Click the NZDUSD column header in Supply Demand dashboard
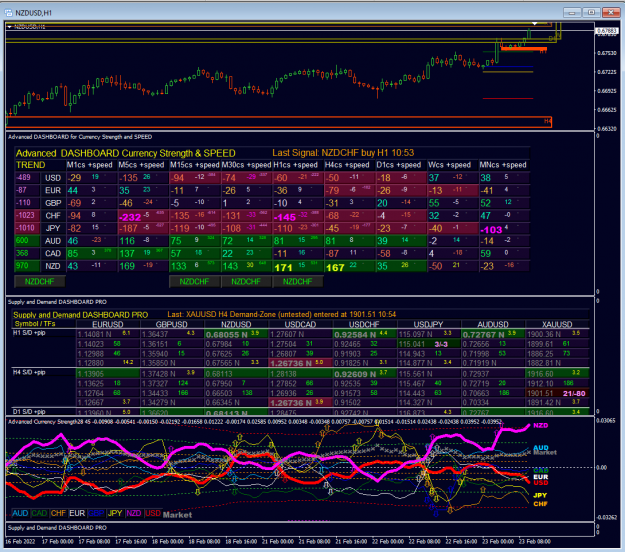 [x=236, y=324]
